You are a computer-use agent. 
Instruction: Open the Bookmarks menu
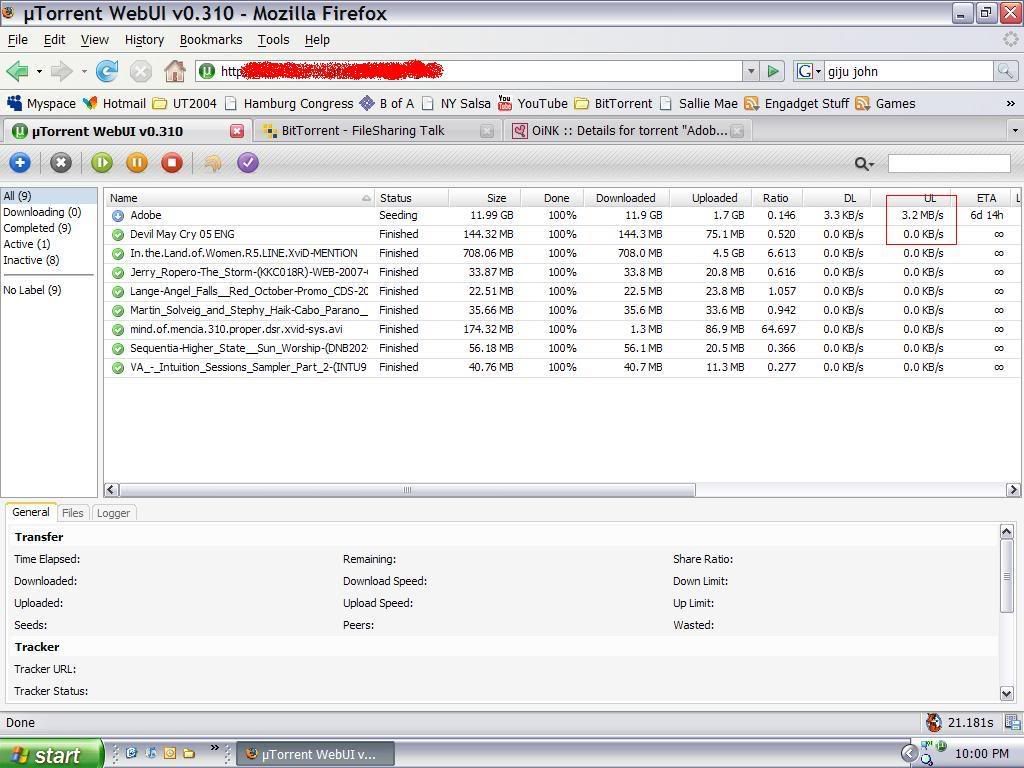(211, 40)
